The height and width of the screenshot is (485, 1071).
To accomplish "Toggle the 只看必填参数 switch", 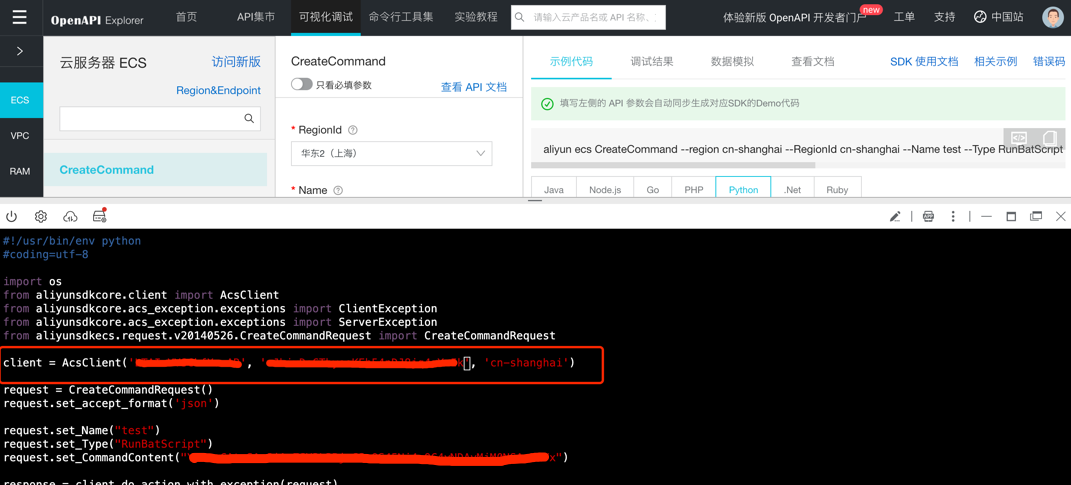I will coord(301,85).
